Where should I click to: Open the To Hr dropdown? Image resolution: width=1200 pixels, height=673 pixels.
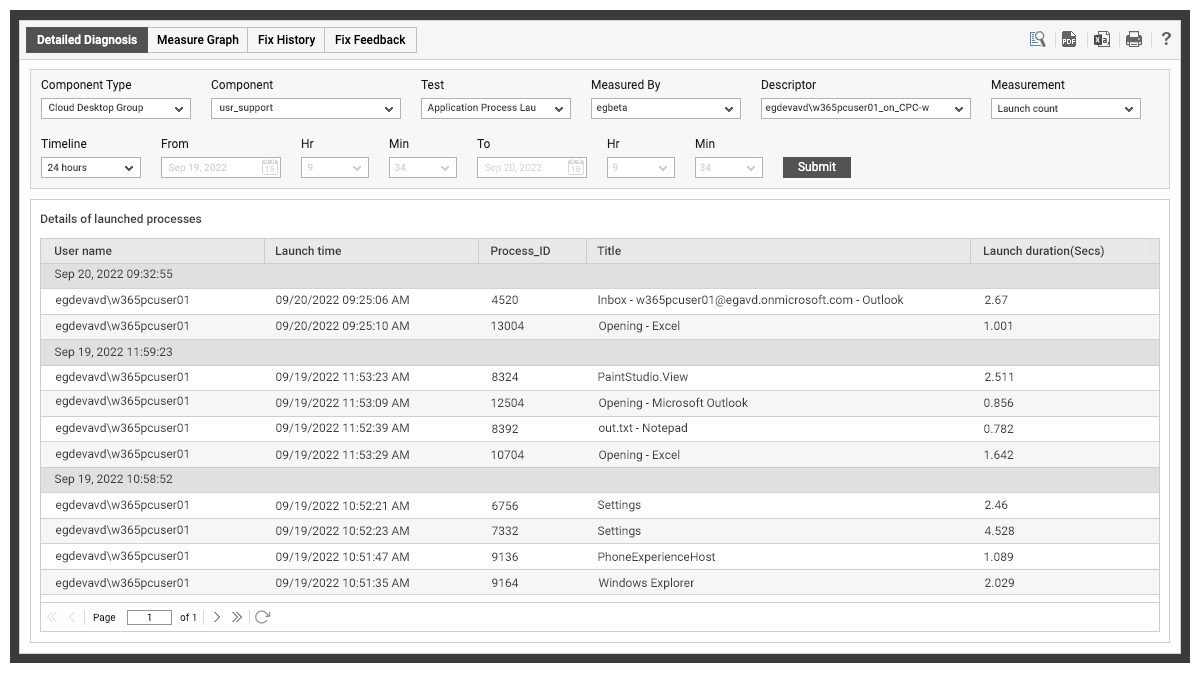(641, 168)
